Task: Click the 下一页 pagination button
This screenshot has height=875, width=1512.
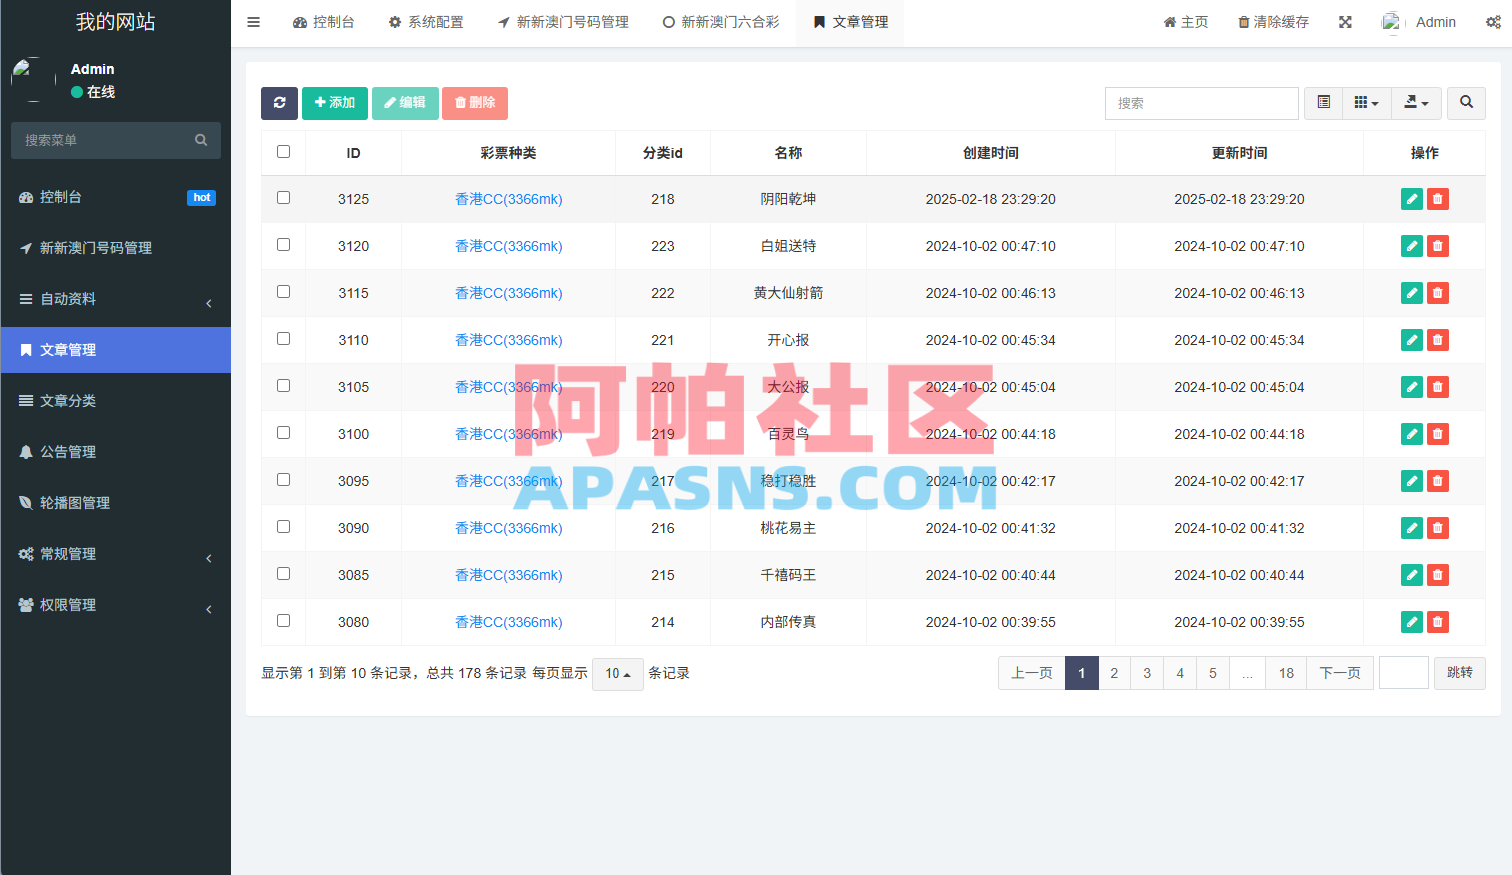Action: (x=1340, y=673)
